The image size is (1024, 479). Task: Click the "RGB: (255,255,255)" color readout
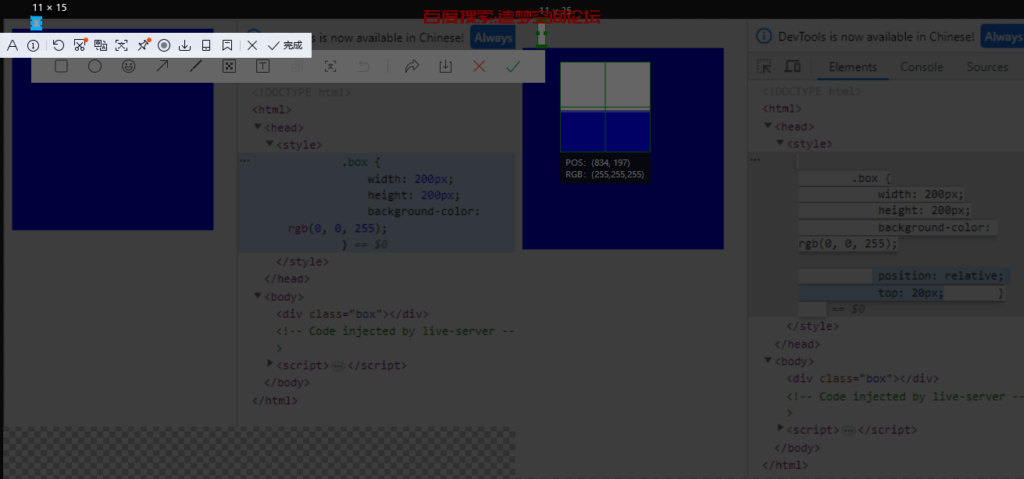(x=606, y=175)
